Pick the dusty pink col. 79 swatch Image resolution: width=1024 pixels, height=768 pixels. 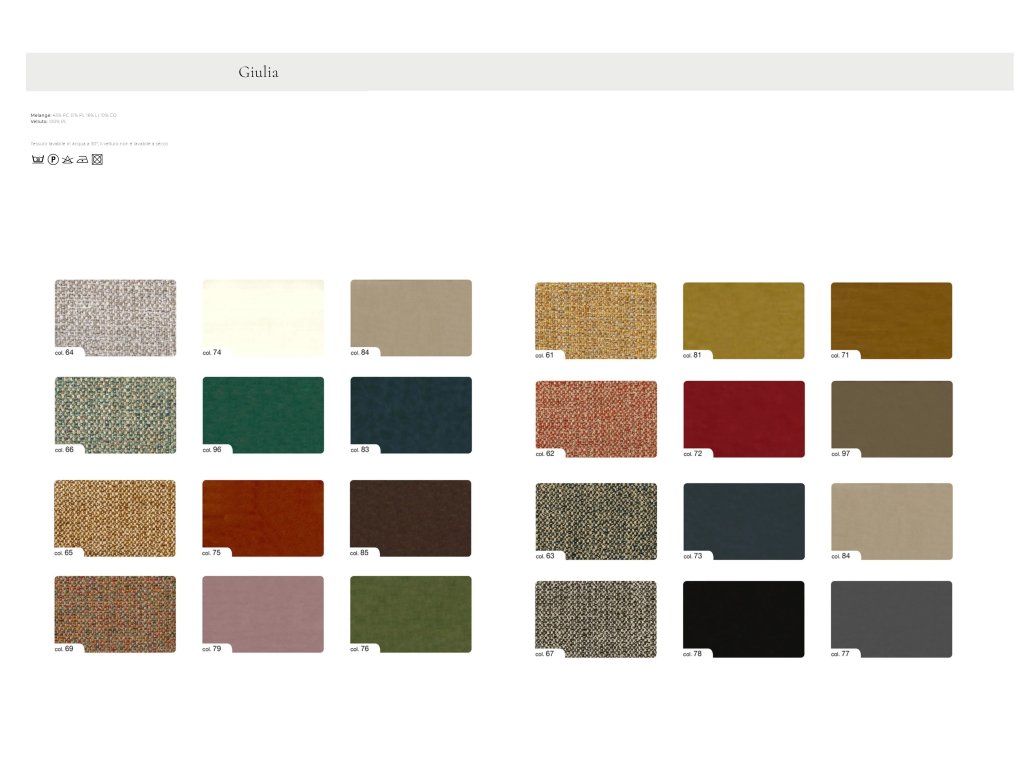tap(263, 614)
